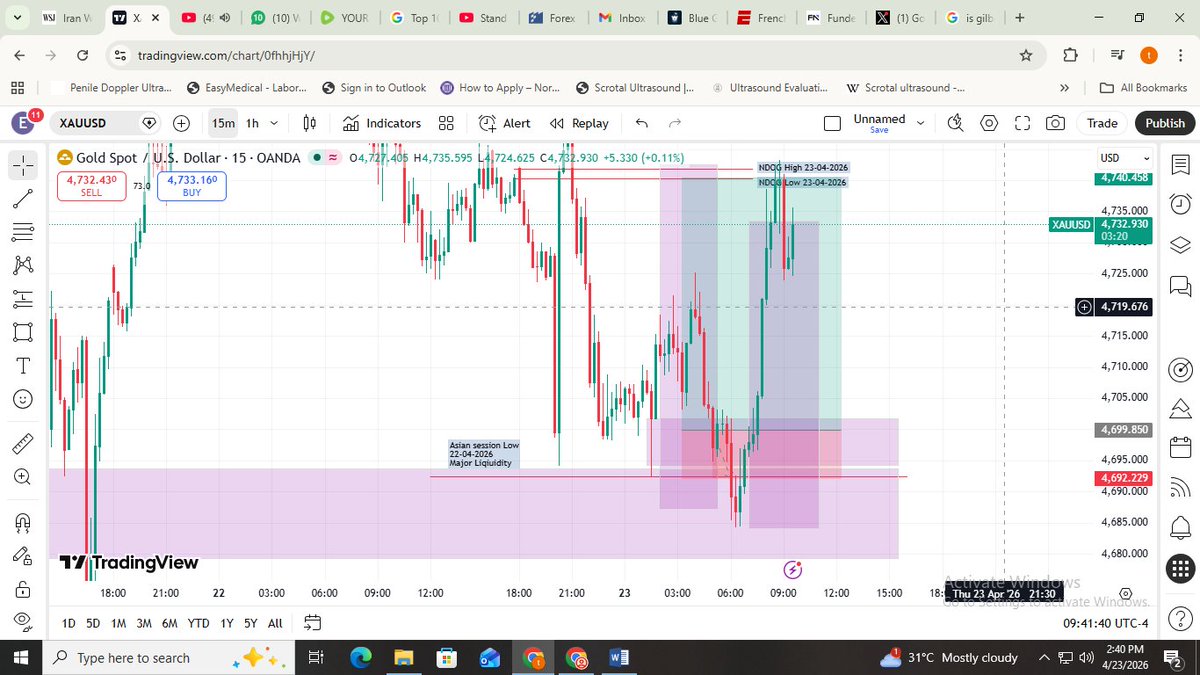This screenshot has height=675, width=1200.
Task: Open indicator templates grid
Action: click(446, 123)
